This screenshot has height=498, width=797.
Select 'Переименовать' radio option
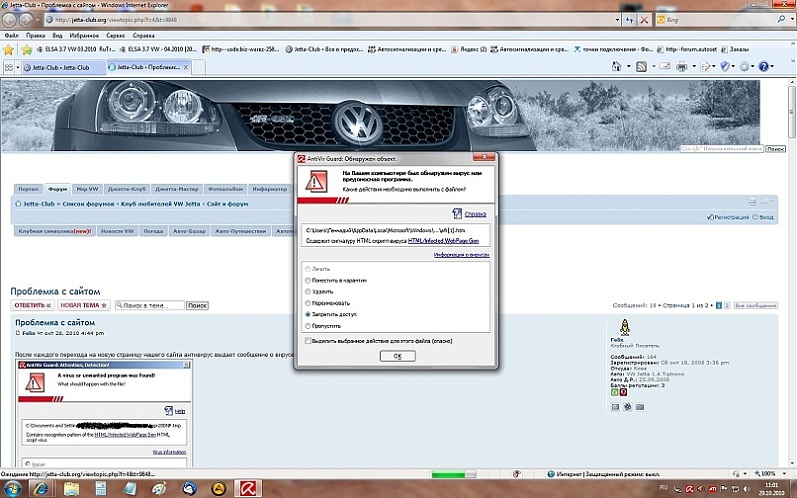(308, 303)
